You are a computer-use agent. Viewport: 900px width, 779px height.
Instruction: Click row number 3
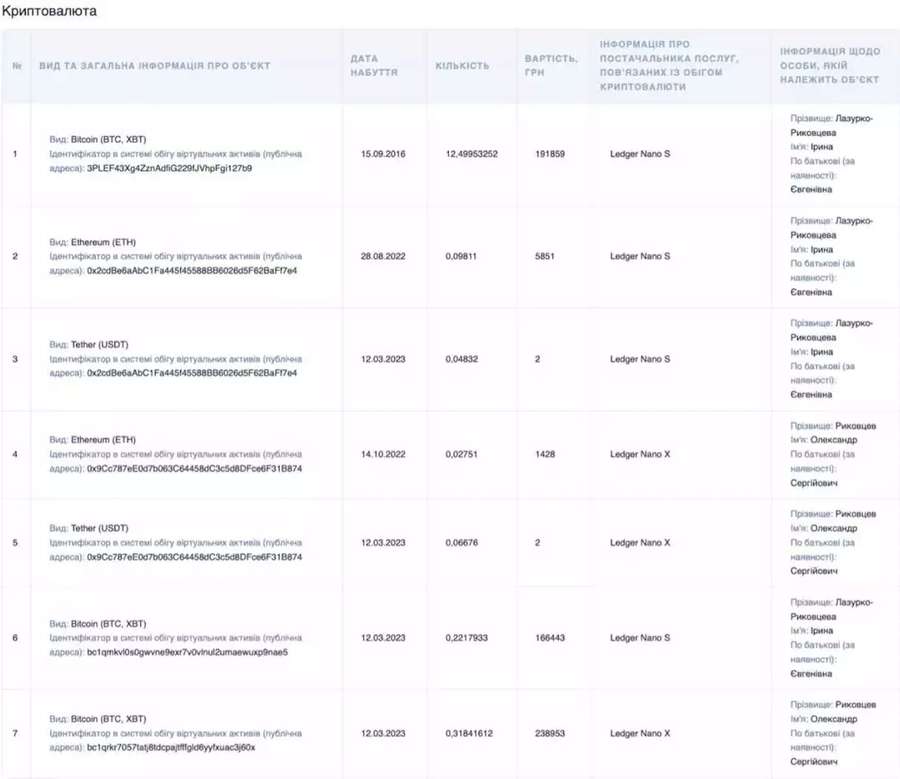click(15, 359)
